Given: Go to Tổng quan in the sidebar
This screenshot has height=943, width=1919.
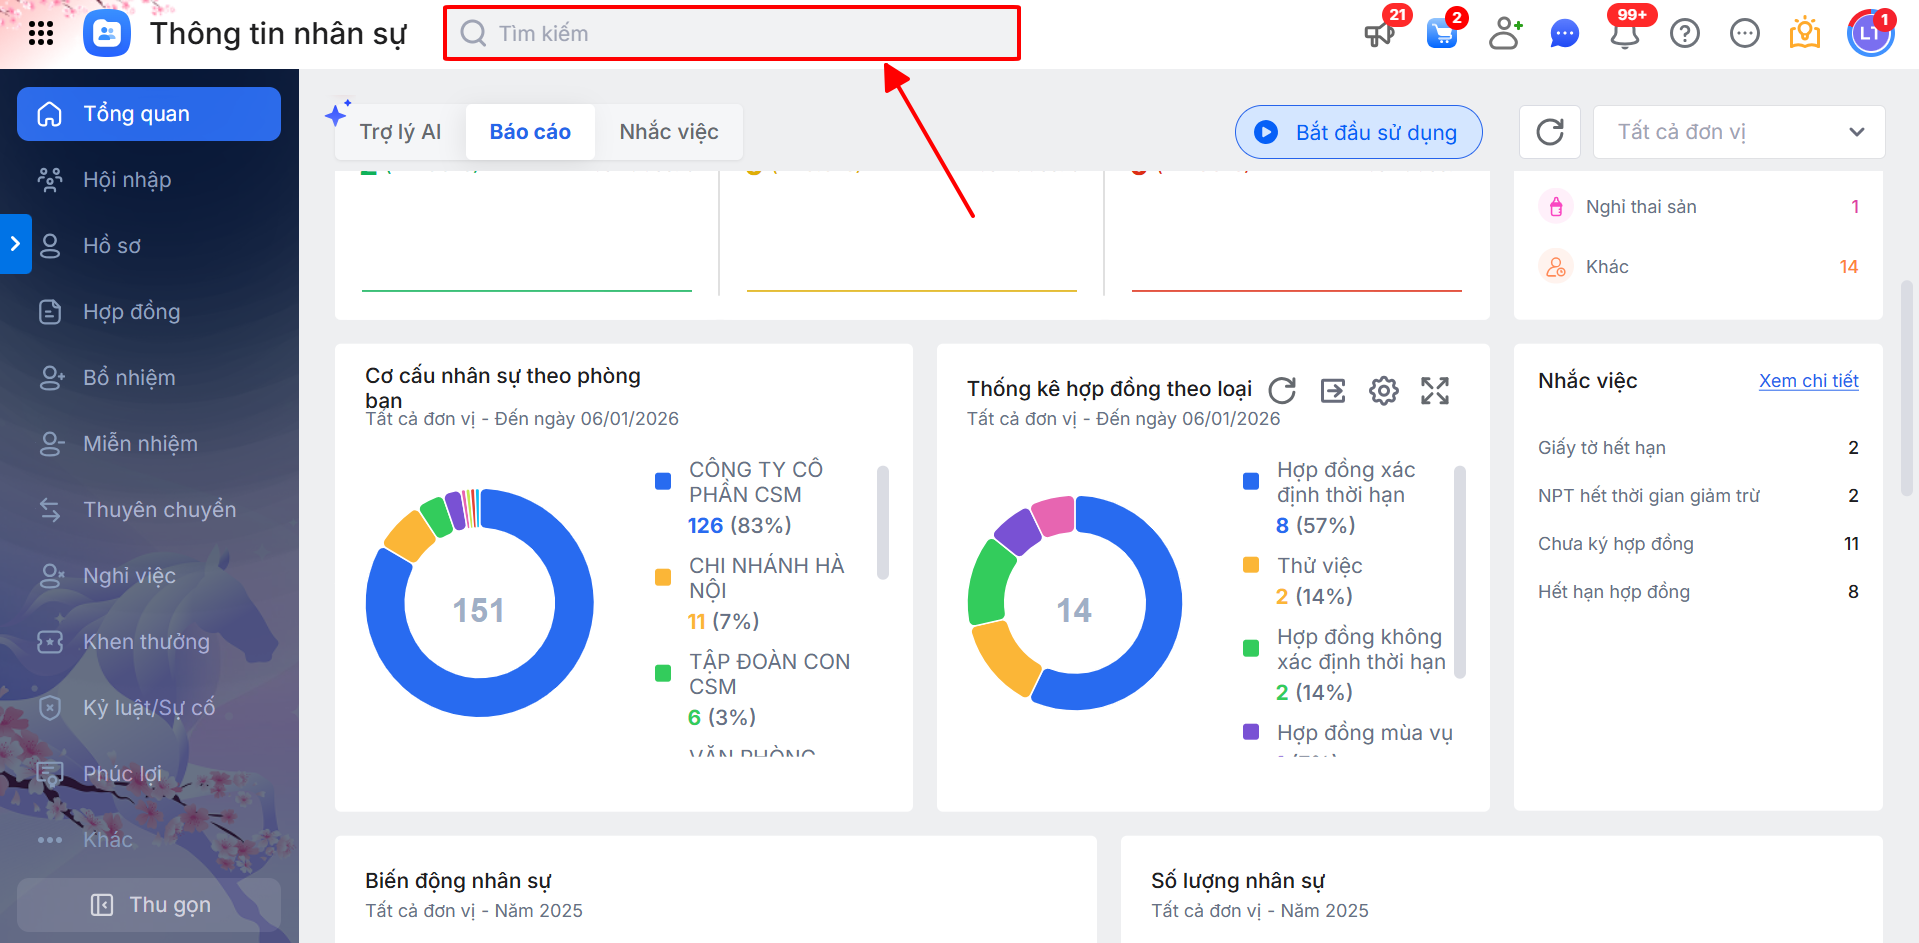Looking at the screenshot, I should pyautogui.click(x=148, y=114).
